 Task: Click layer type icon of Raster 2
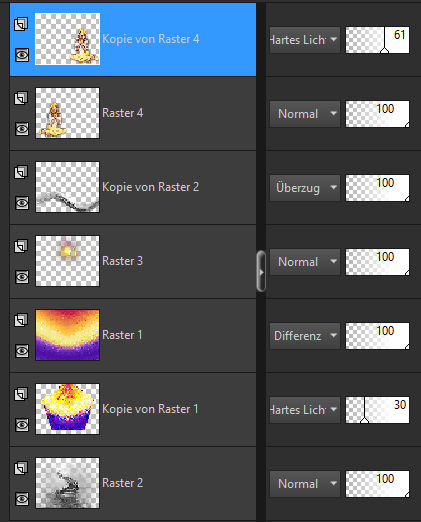[21, 468]
